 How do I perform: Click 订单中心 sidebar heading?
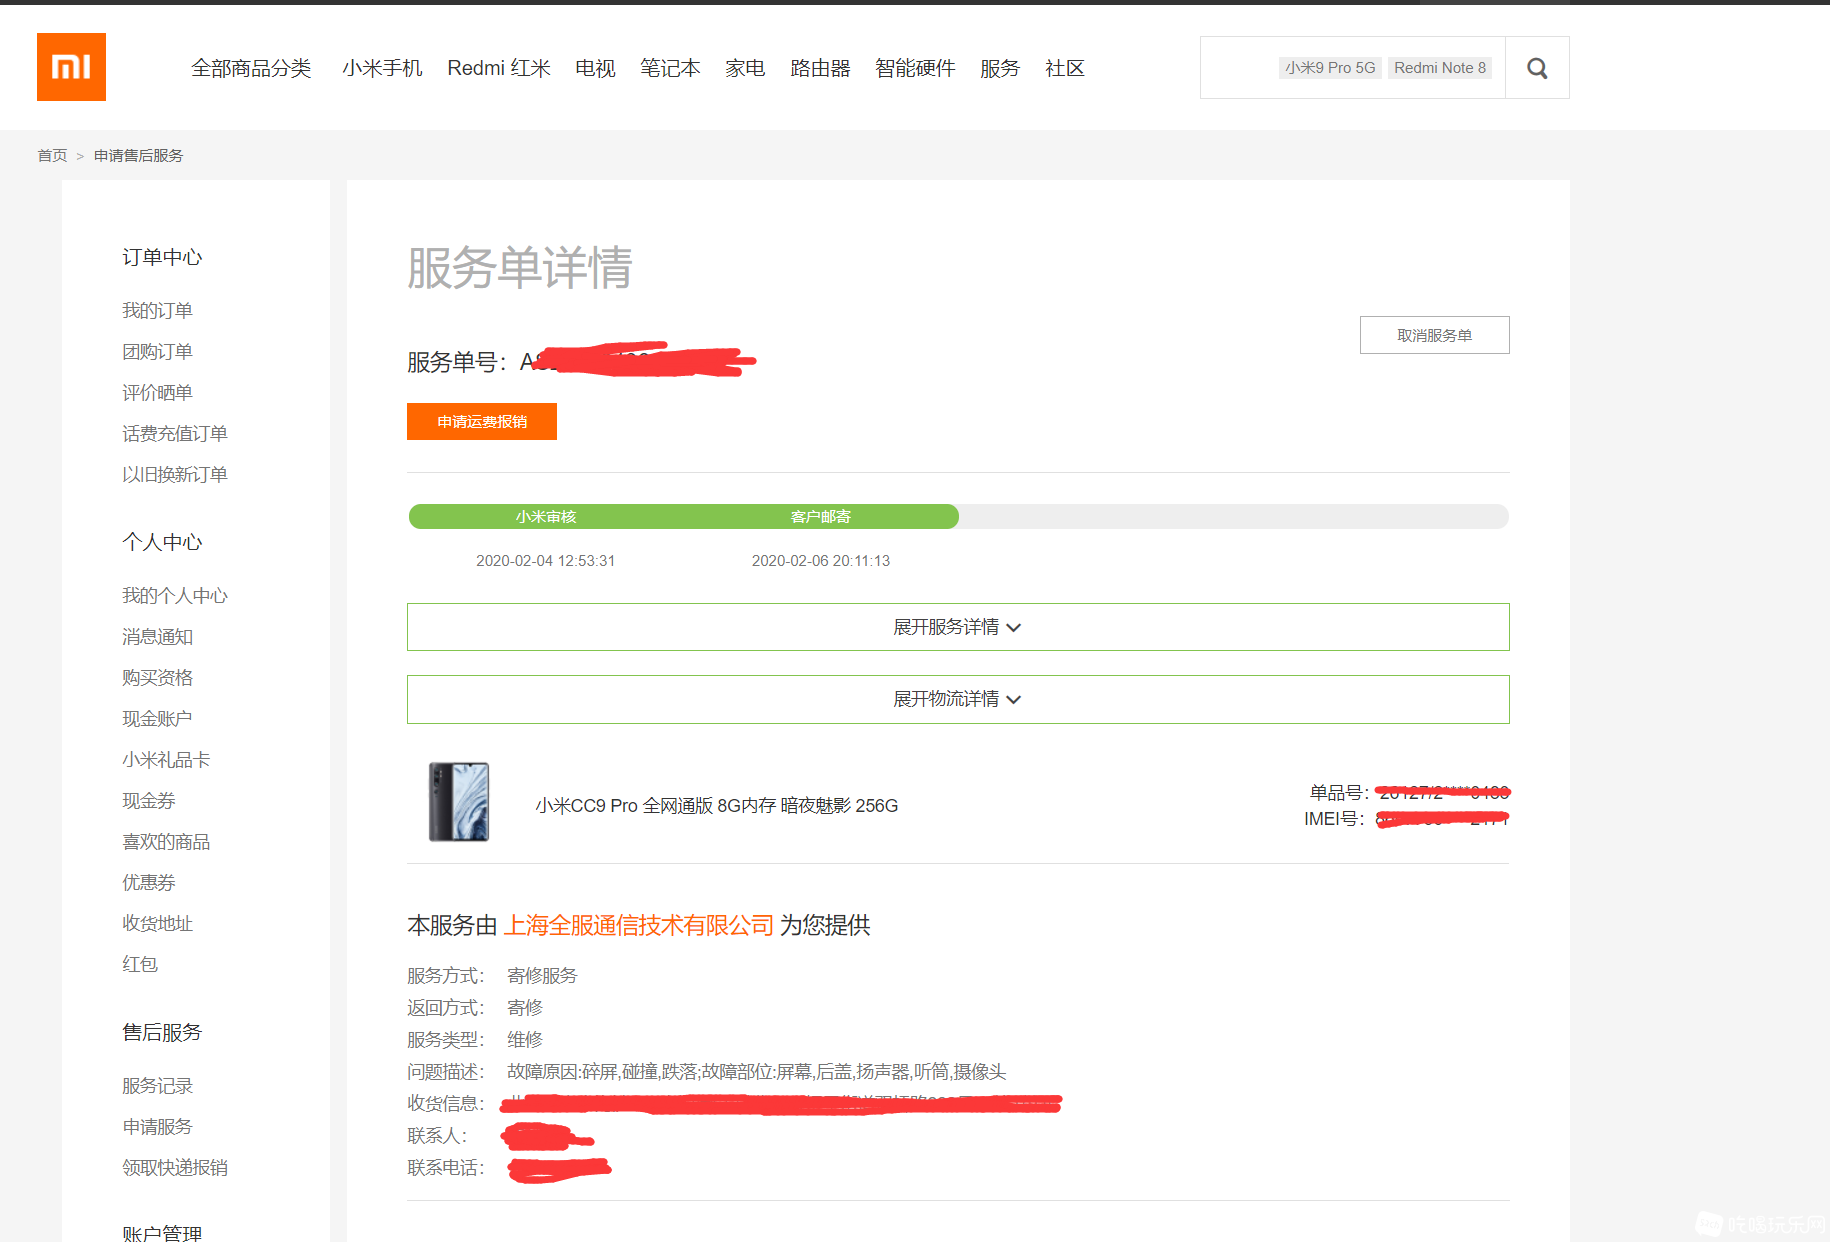pos(162,258)
